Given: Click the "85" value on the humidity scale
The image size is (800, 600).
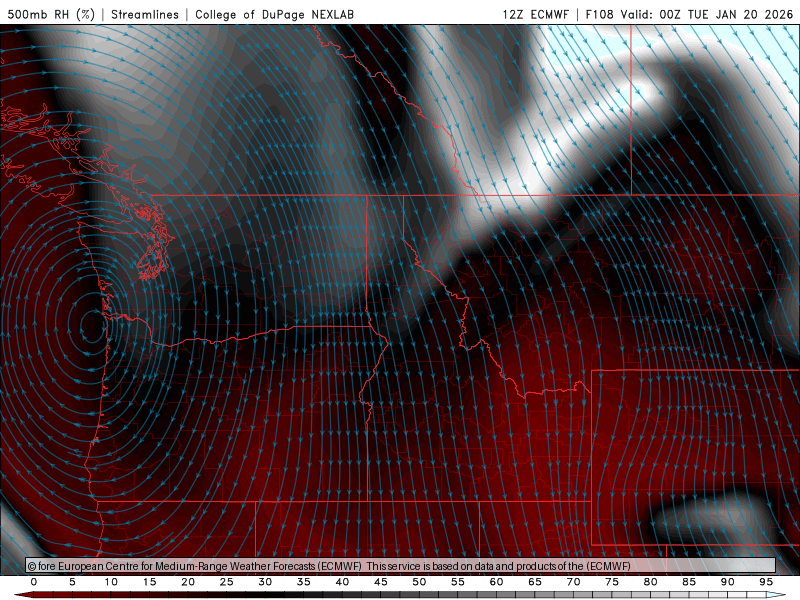Looking at the screenshot, I should (x=689, y=582).
